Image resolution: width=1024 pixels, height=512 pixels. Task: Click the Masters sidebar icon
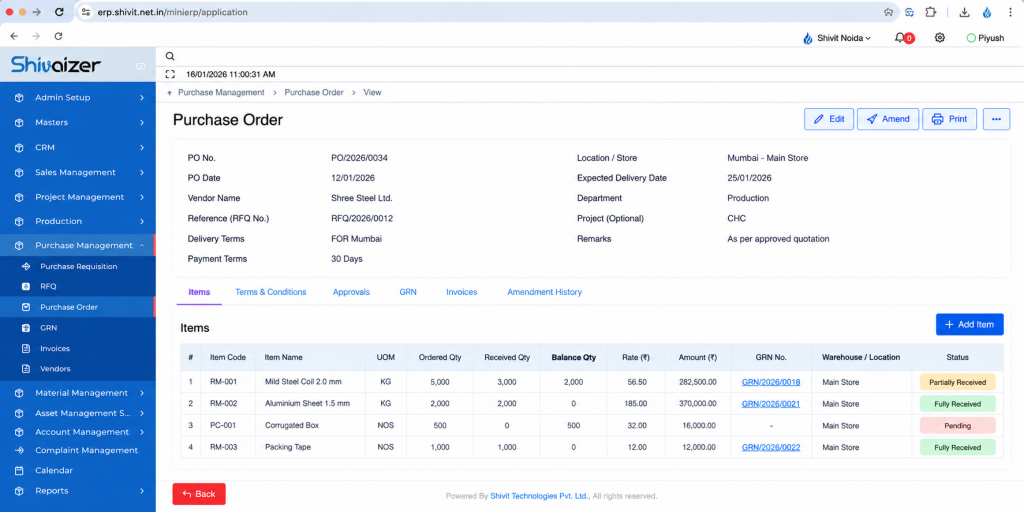tap(19, 123)
